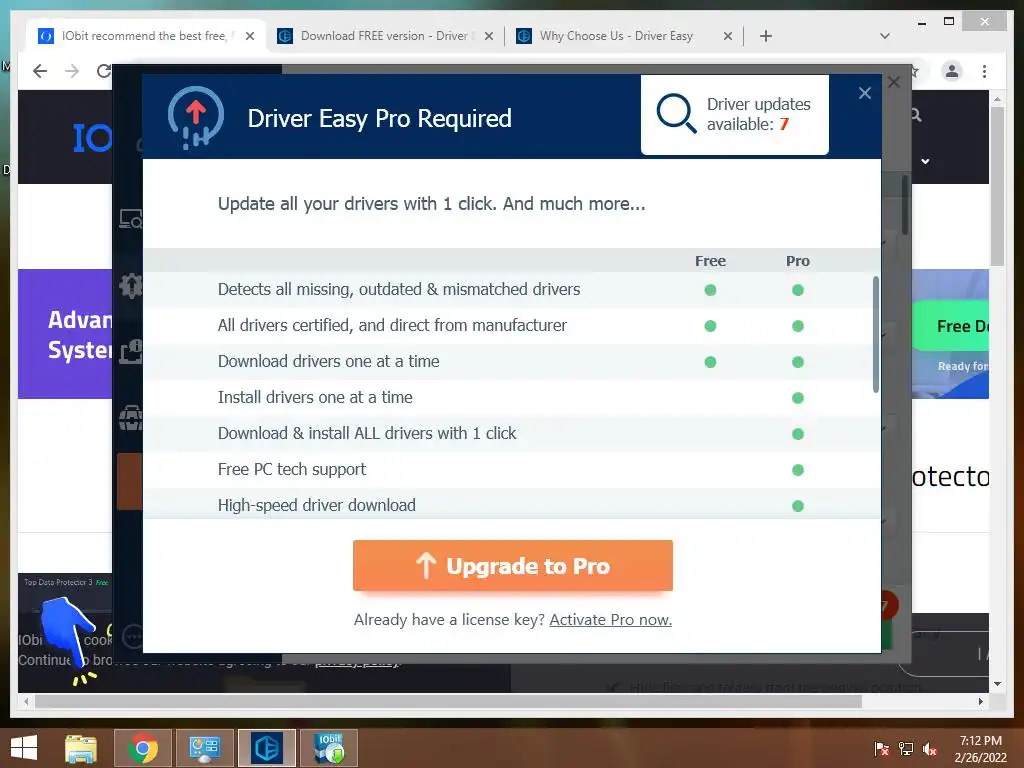
Task: Click the muted volume tray icon
Action: (x=930, y=749)
